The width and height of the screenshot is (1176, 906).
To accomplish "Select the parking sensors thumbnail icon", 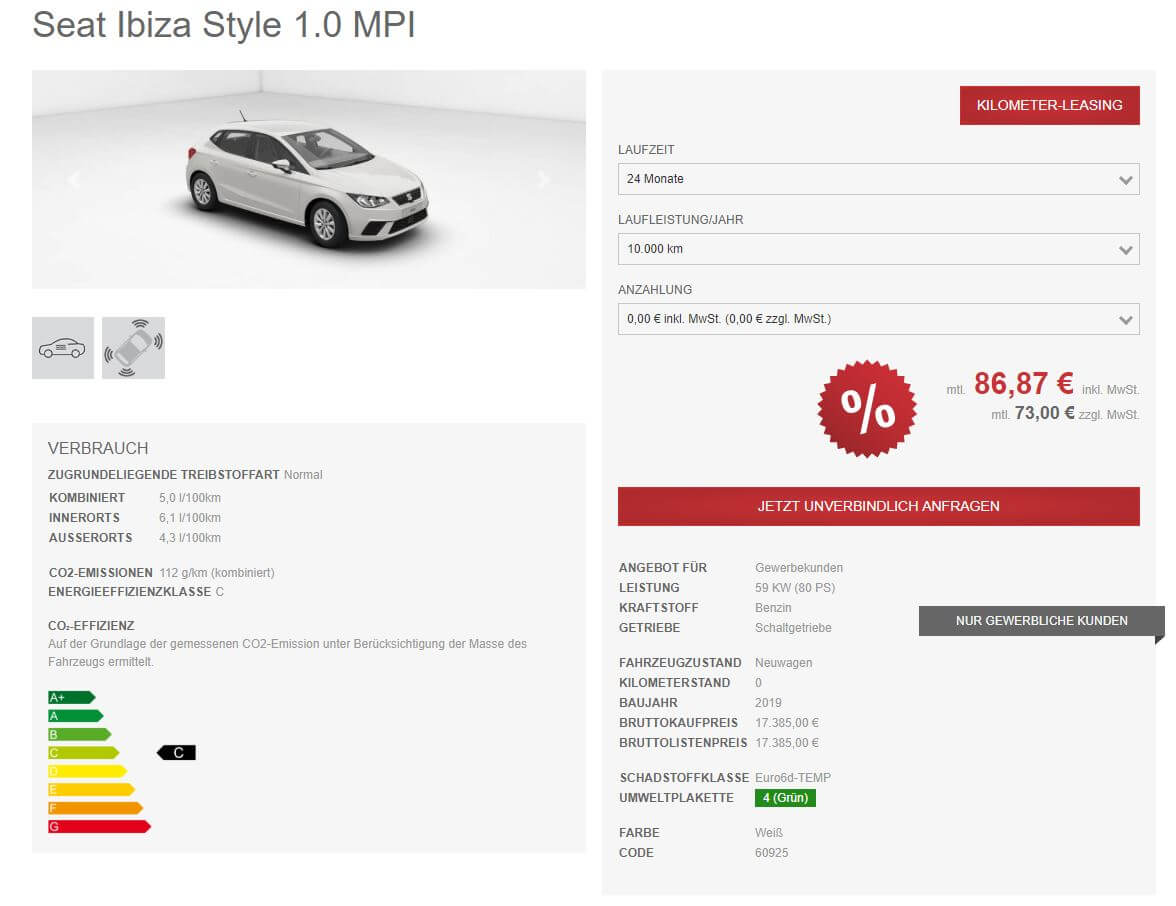I will coord(134,348).
